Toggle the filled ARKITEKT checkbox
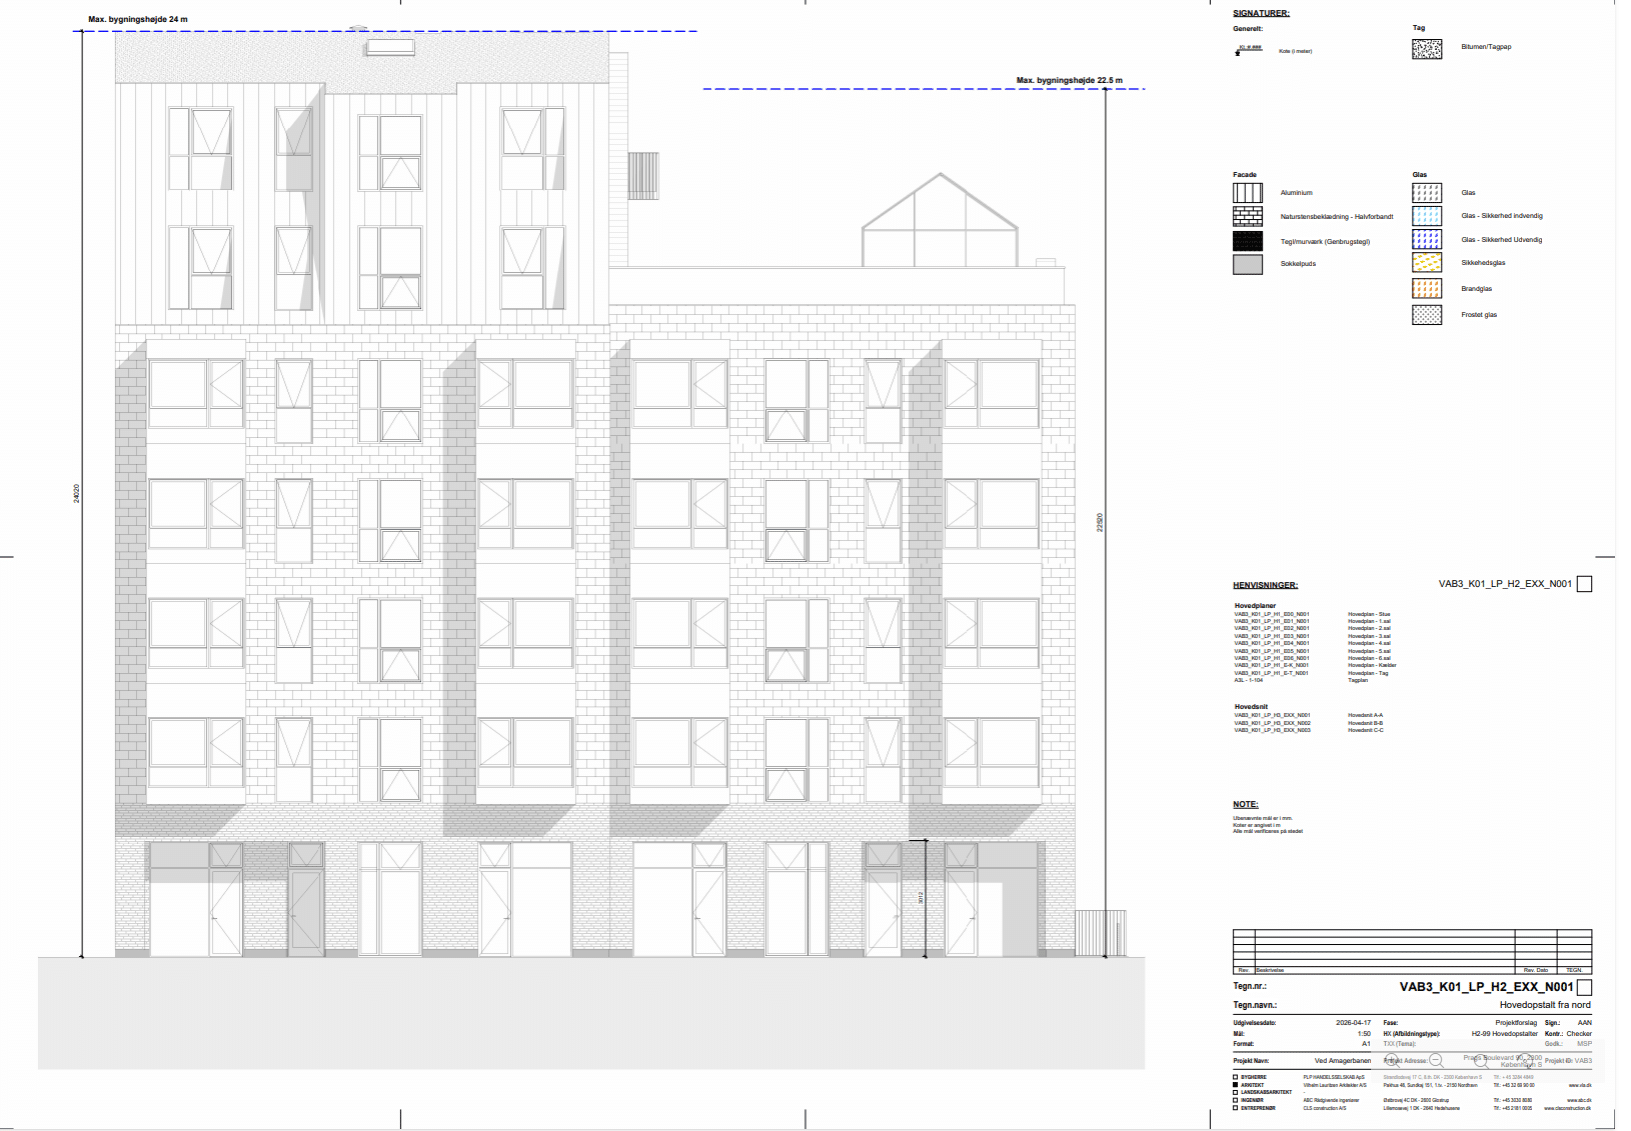 click(x=1236, y=1085)
